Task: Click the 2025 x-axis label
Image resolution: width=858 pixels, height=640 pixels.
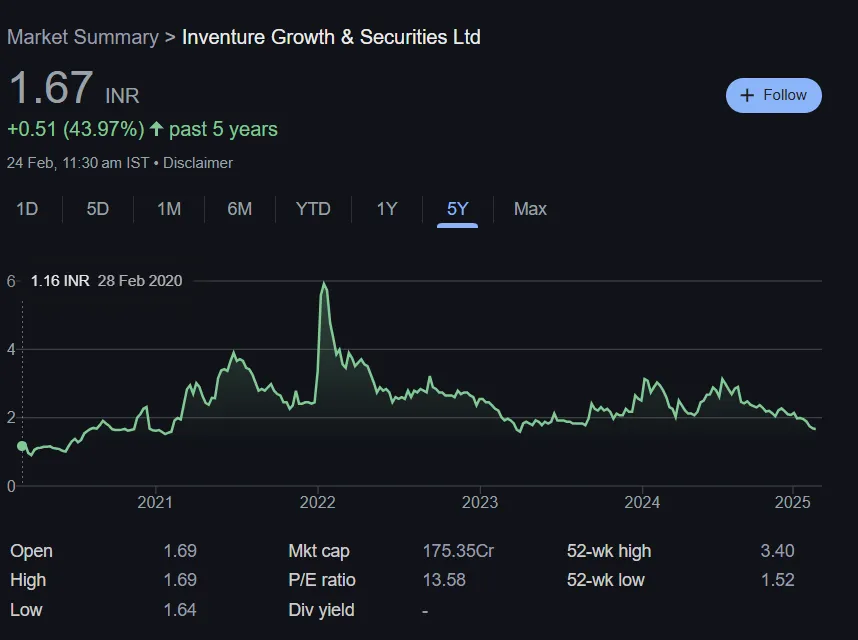Action: point(792,502)
